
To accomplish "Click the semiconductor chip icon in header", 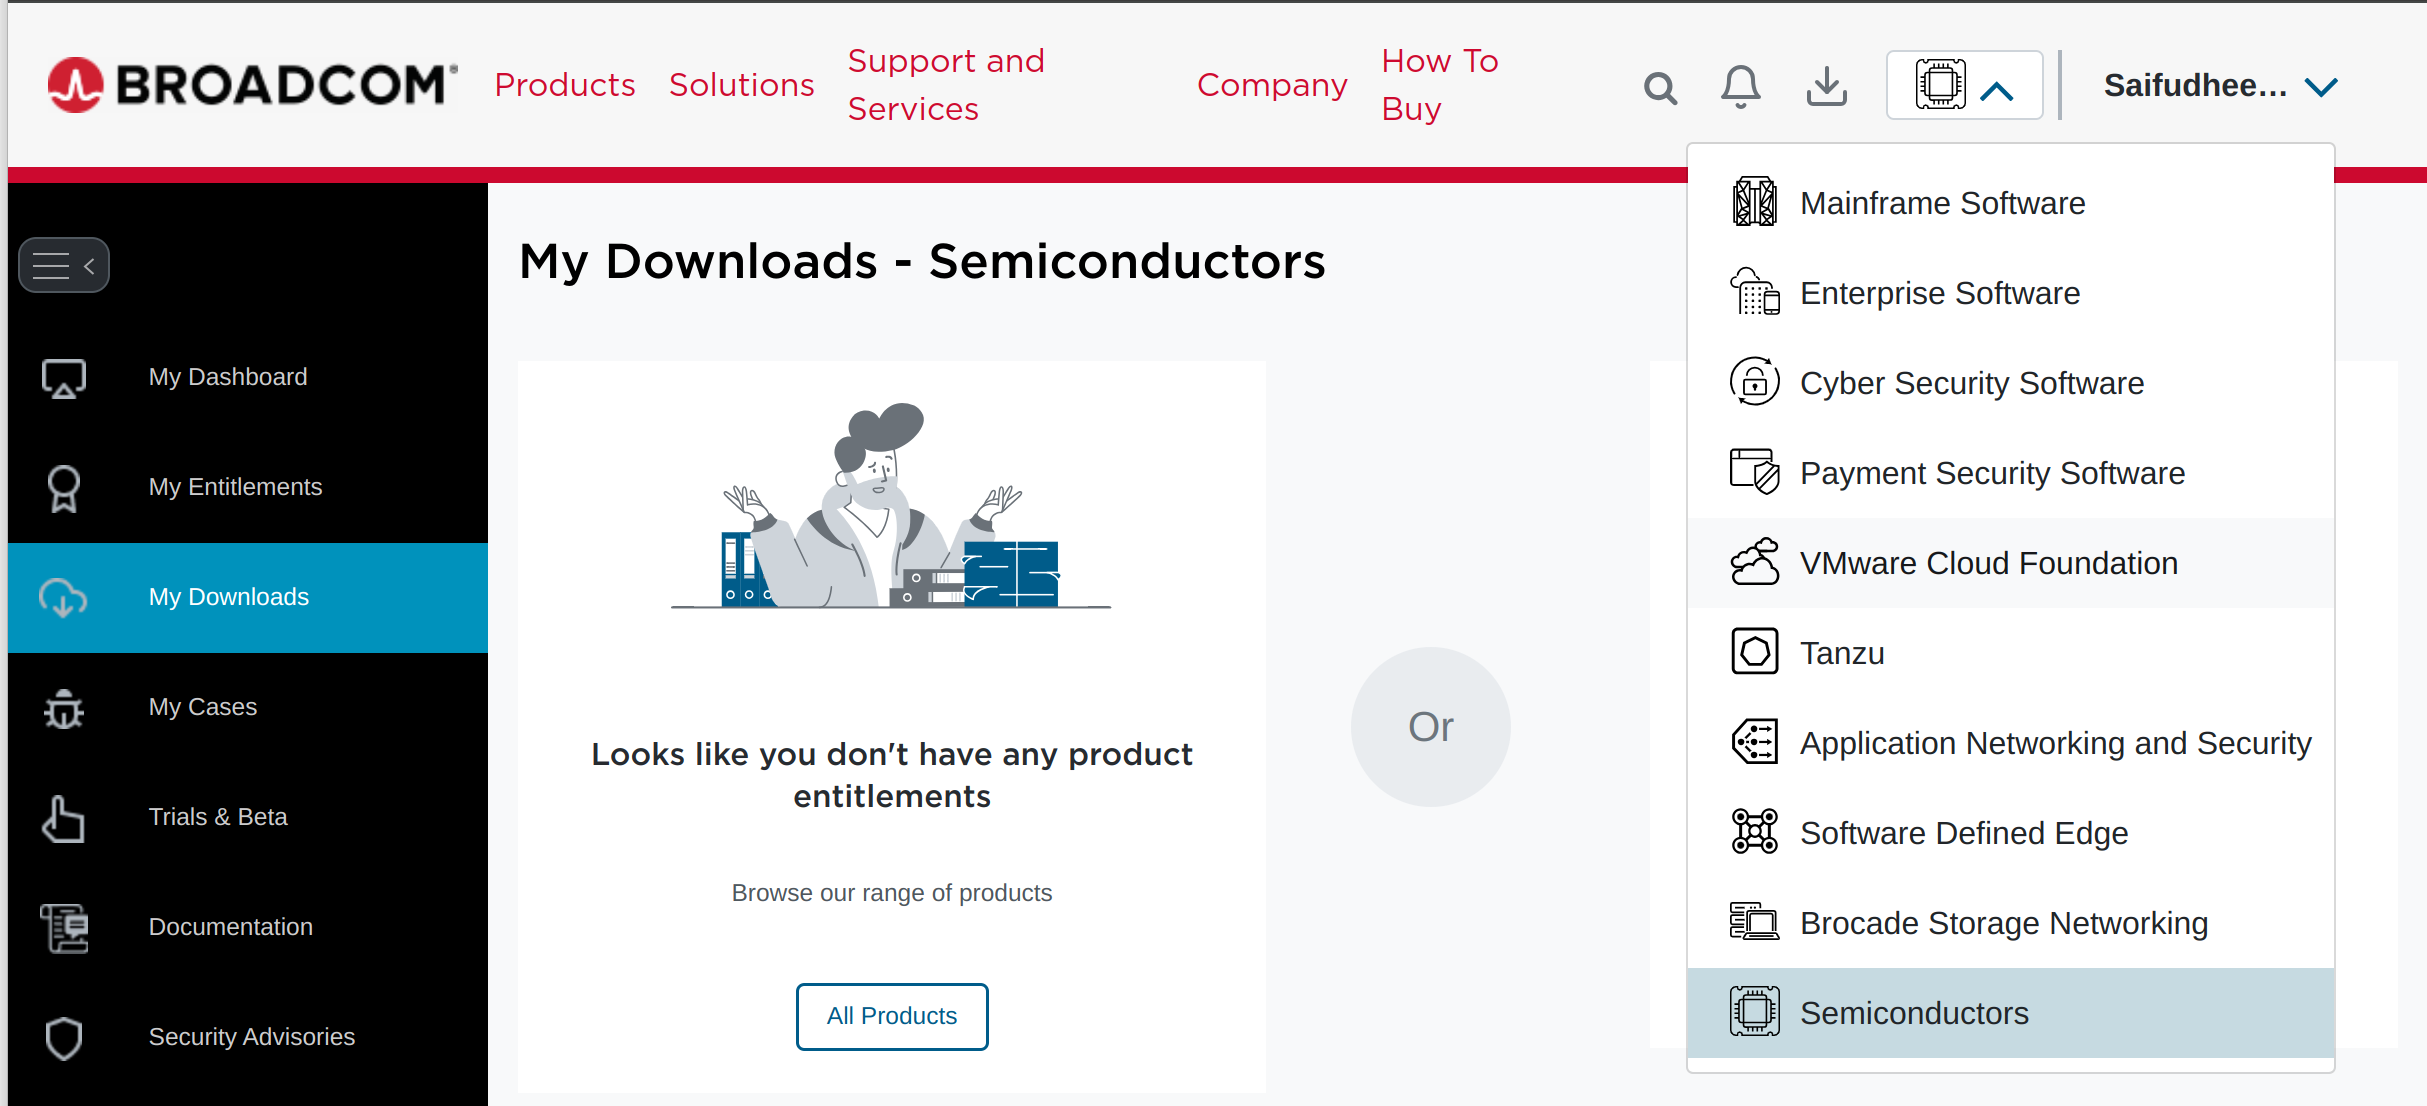I will click(1940, 84).
